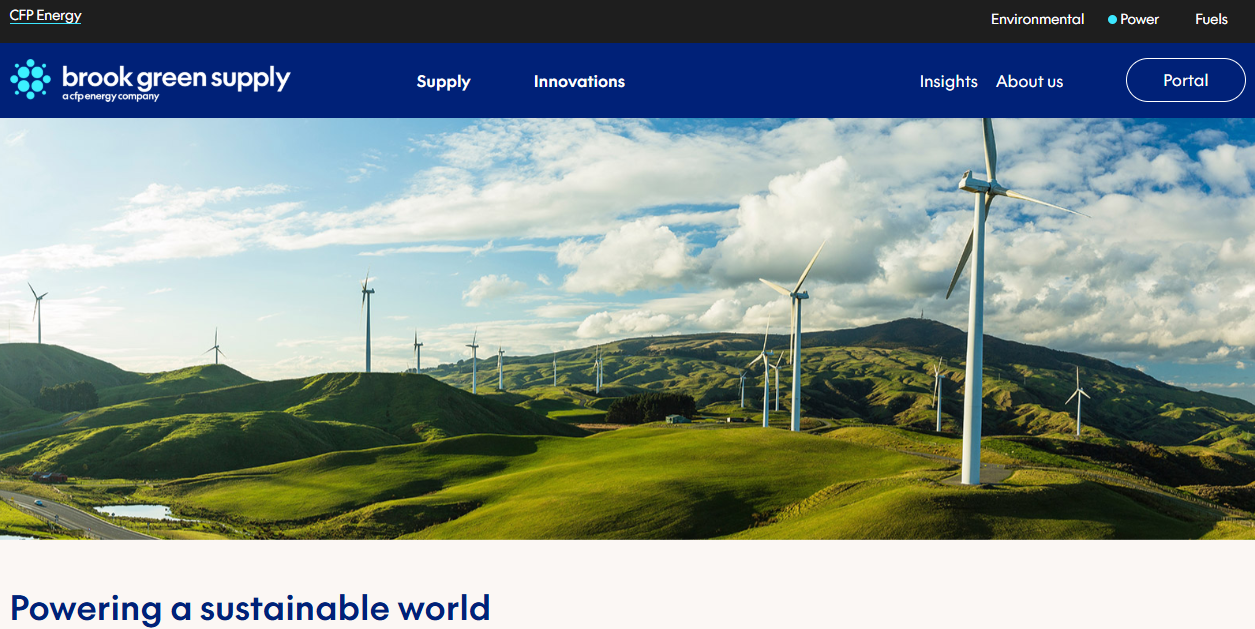
Task: Expand the Supply dropdown in the navbar
Action: [x=443, y=81]
